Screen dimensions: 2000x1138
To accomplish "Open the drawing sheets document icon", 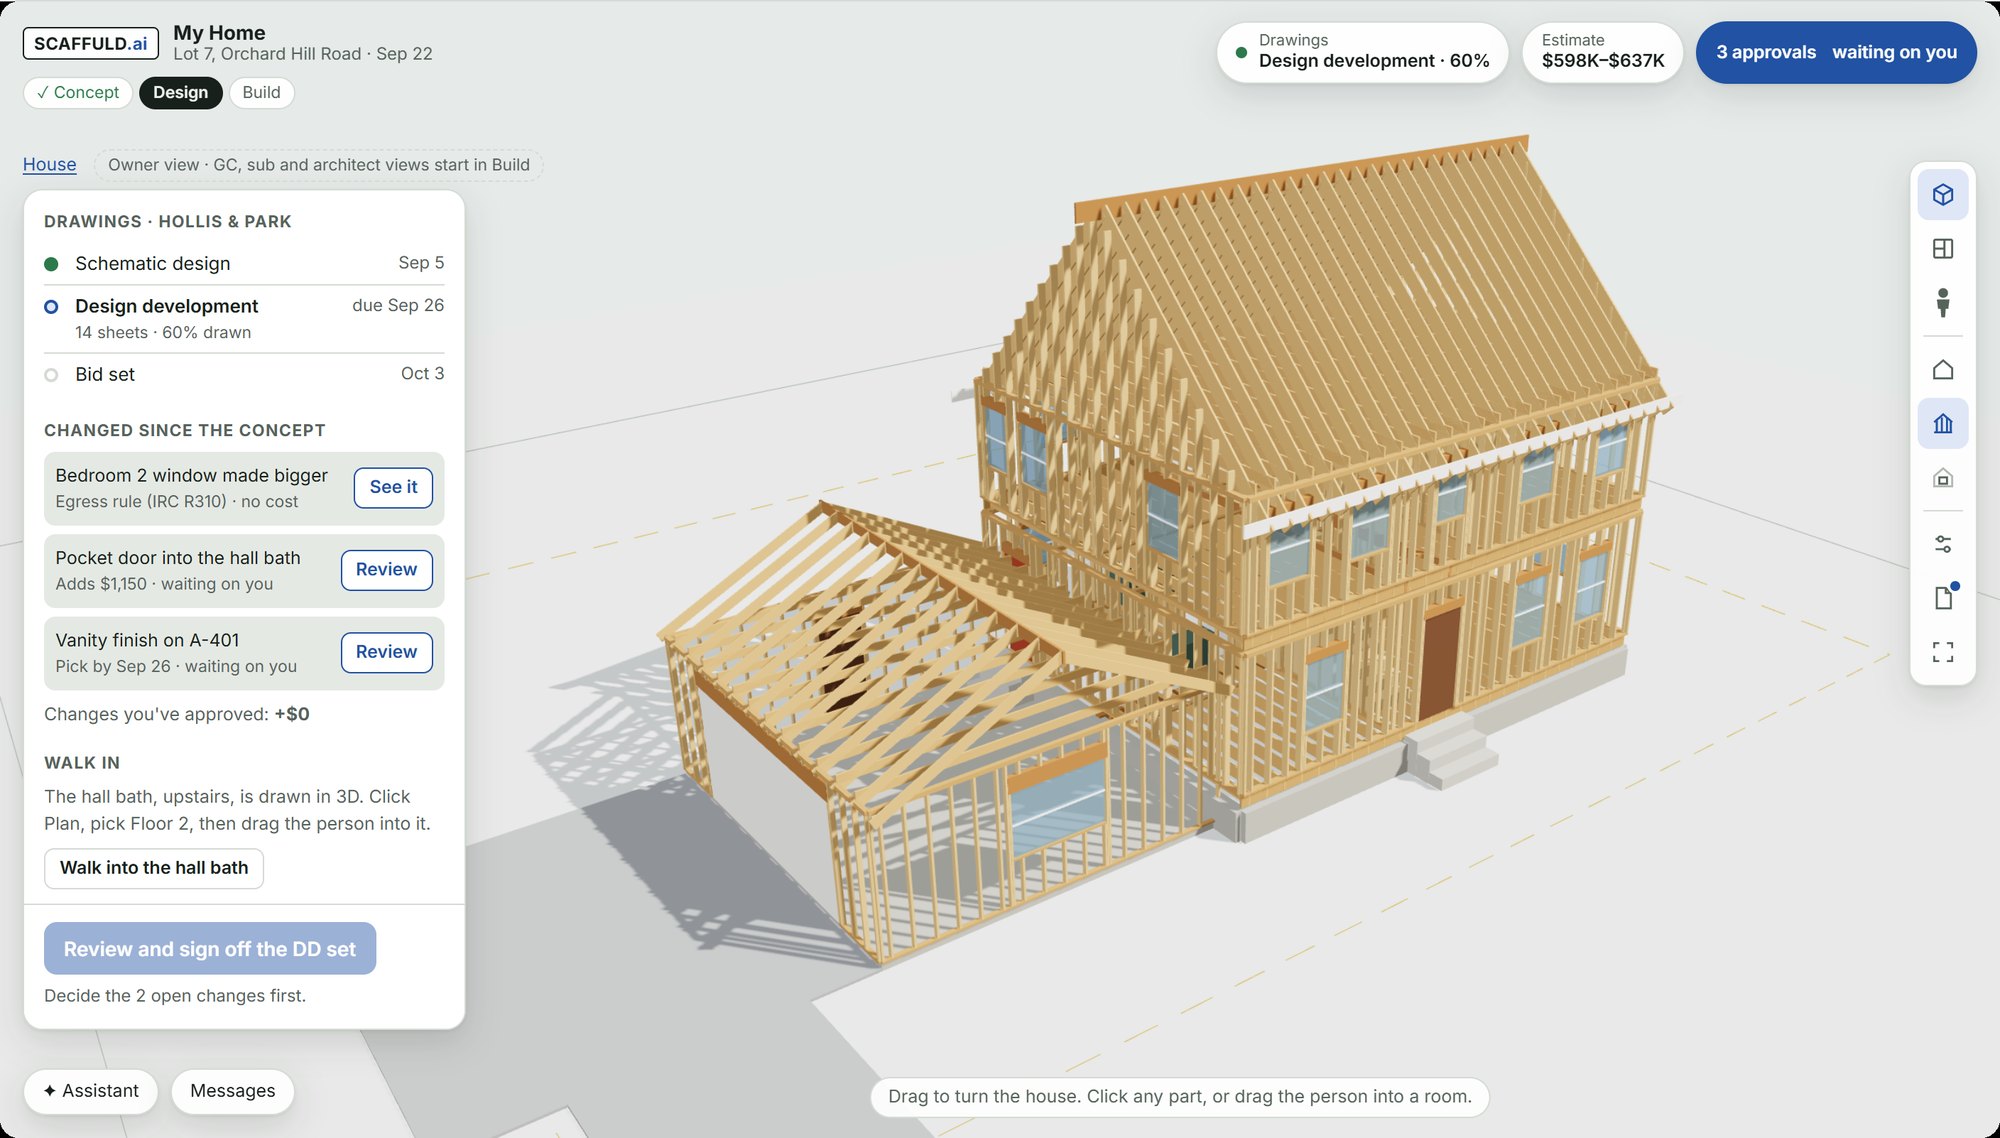I will coord(1942,598).
